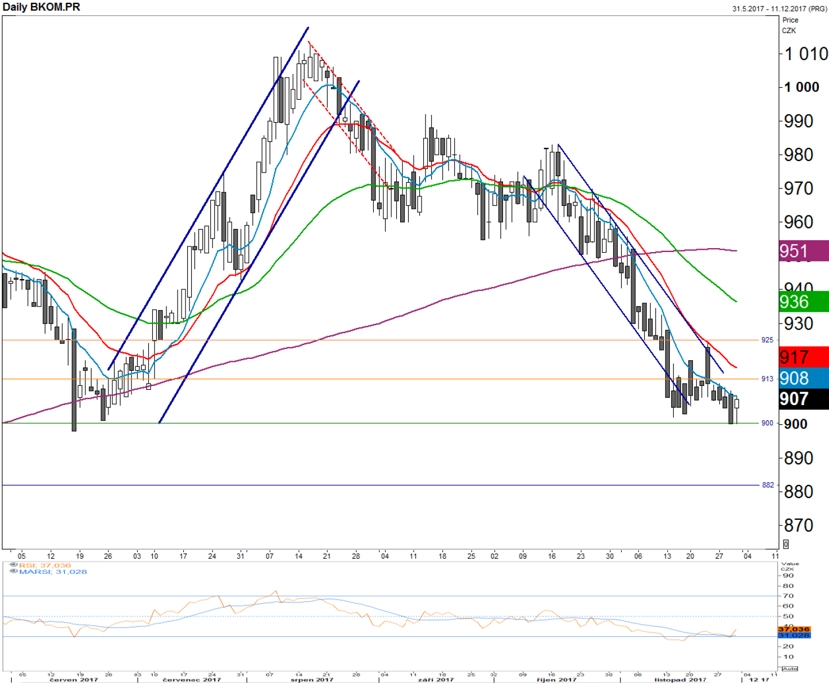This screenshot has width=829, height=683.
Task: Click the Price CZK axis header
Action: [790, 25]
